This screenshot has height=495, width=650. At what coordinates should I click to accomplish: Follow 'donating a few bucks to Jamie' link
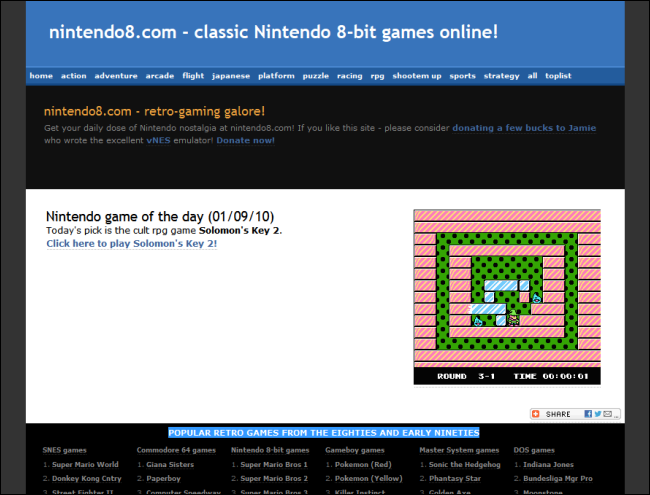pos(524,128)
